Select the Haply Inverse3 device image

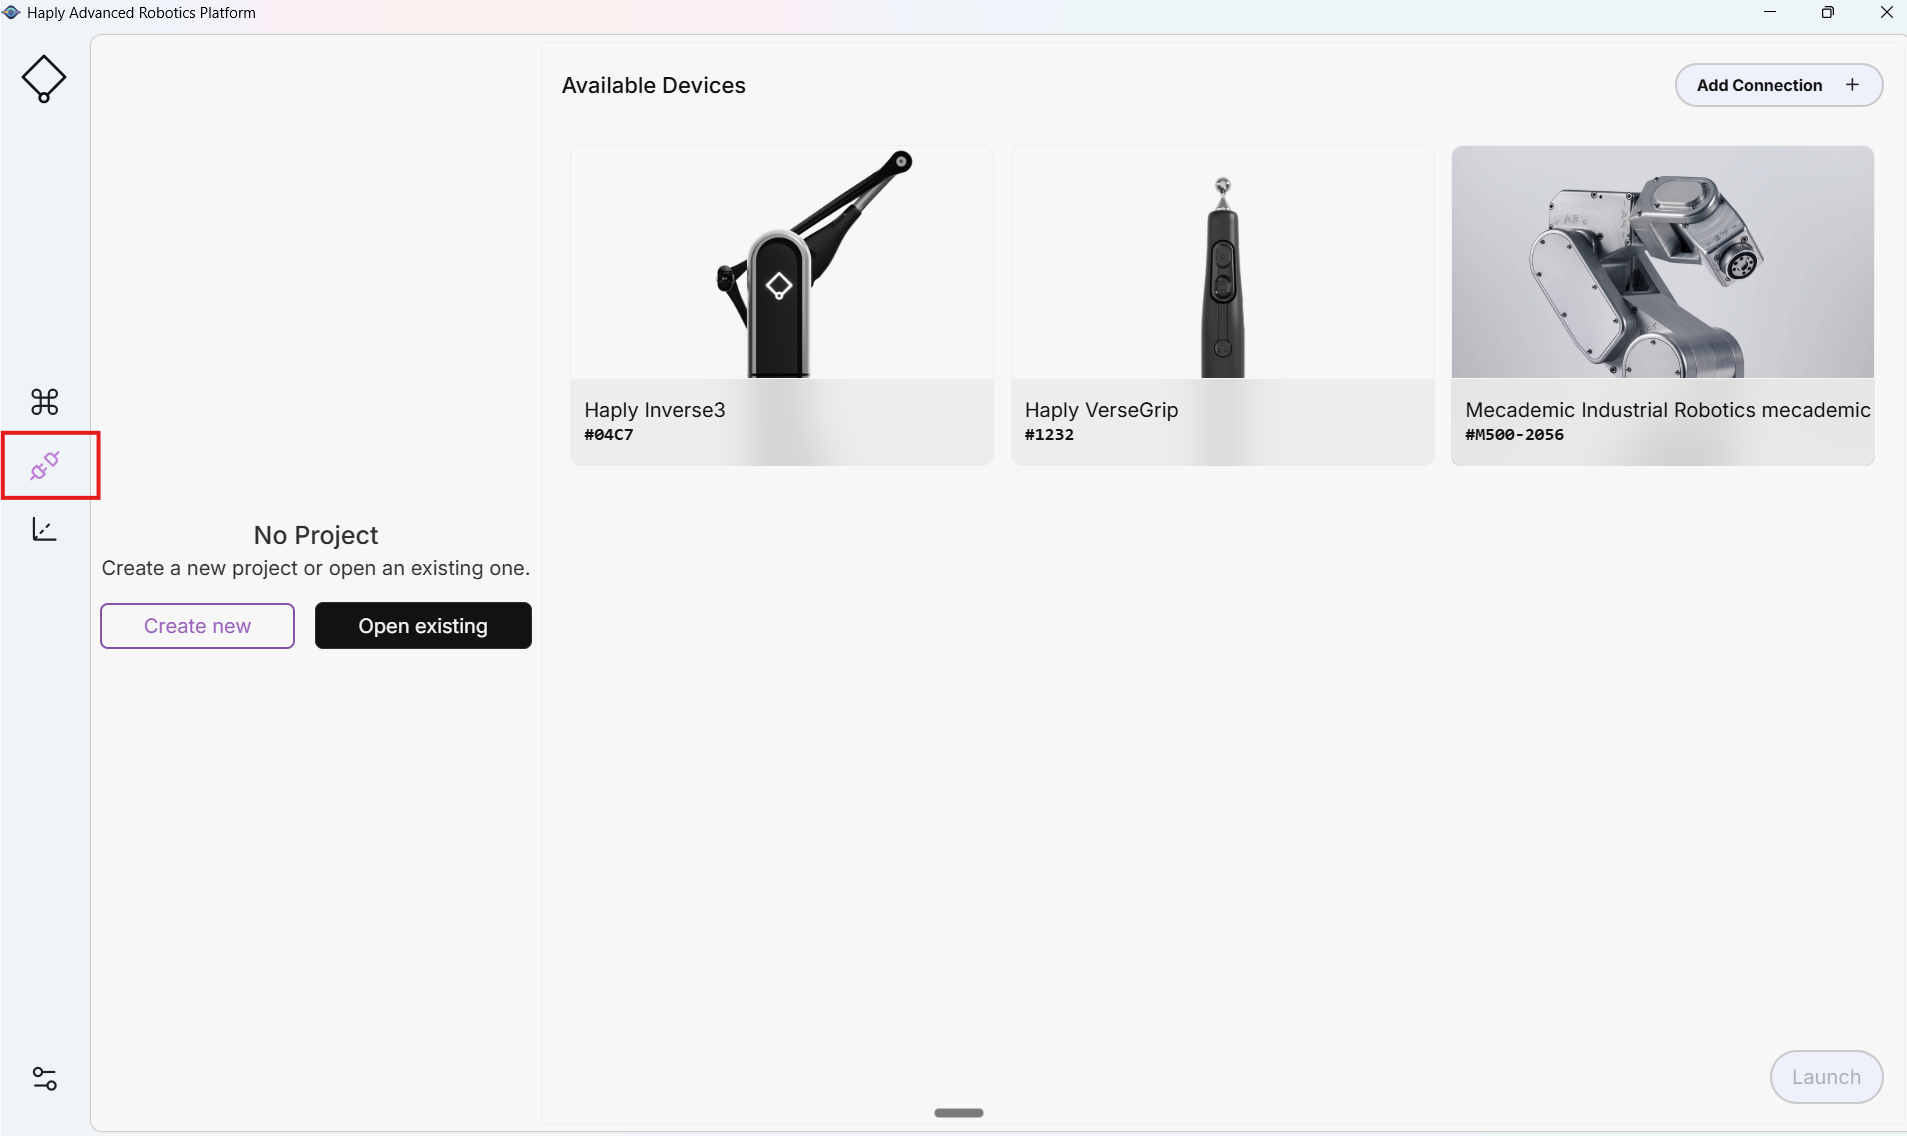[x=781, y=262]
